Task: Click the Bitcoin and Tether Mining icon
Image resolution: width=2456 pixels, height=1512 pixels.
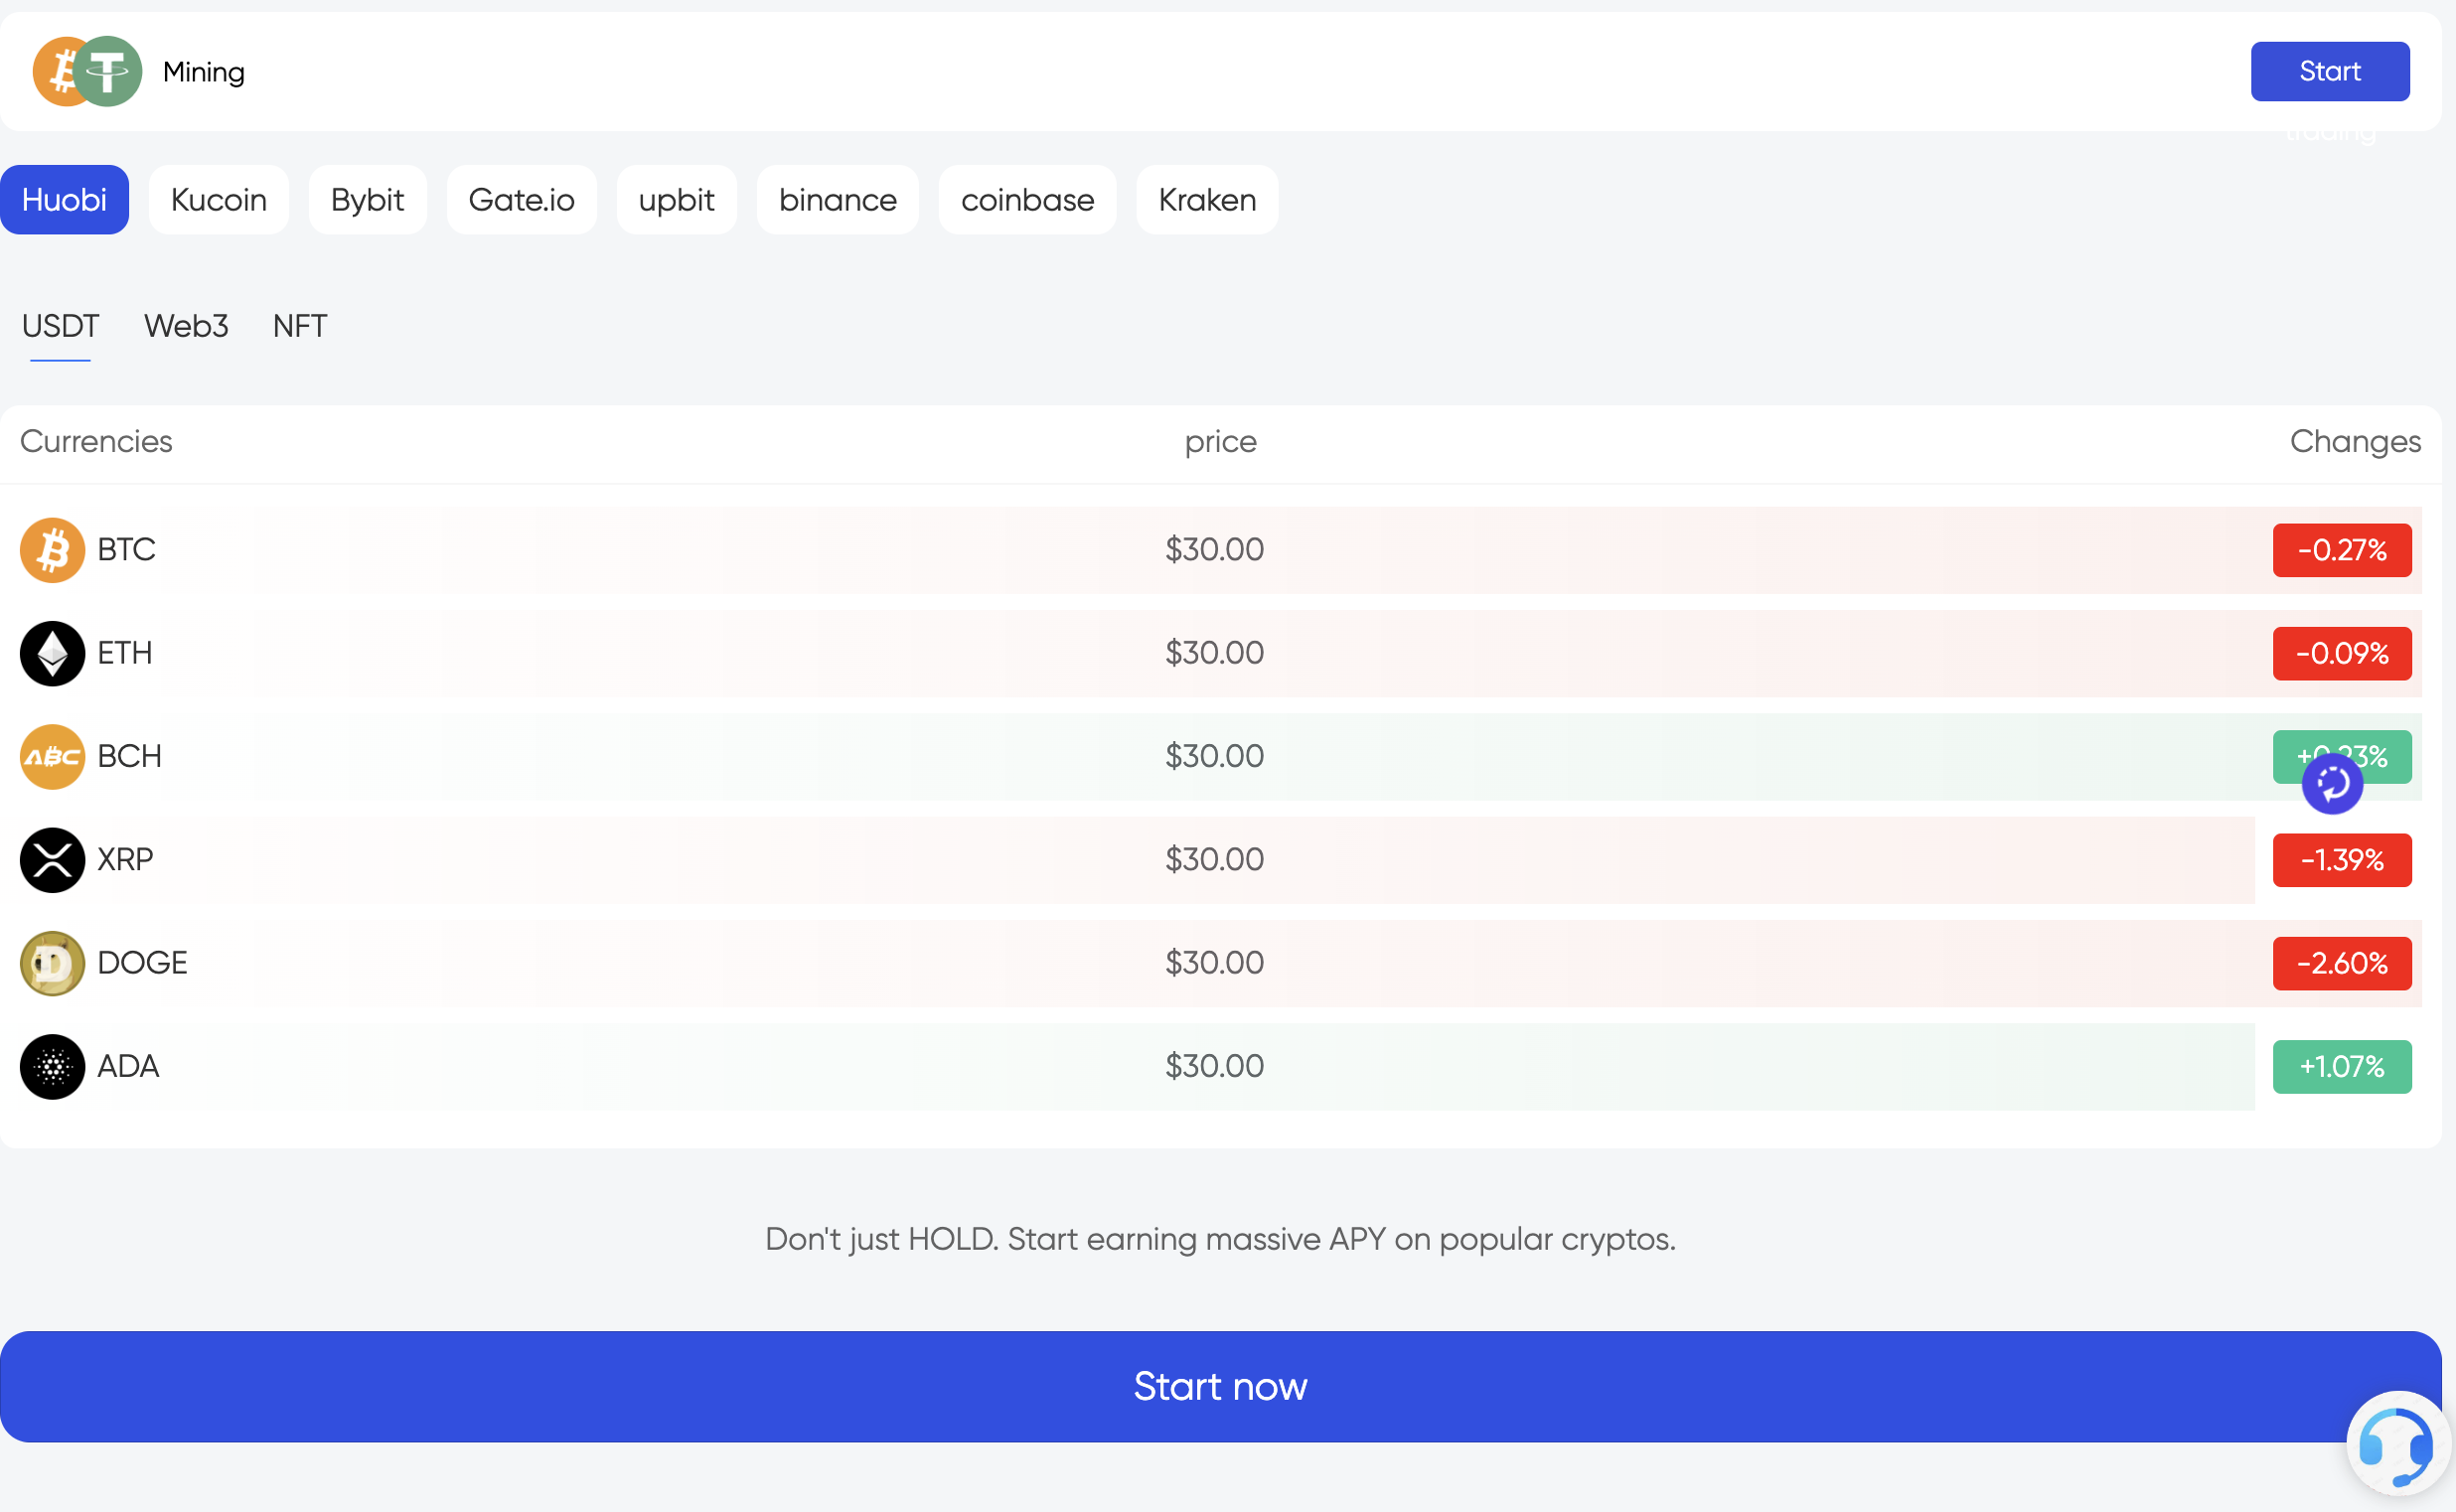Action: pyautogui.click(x=87, y=71)
